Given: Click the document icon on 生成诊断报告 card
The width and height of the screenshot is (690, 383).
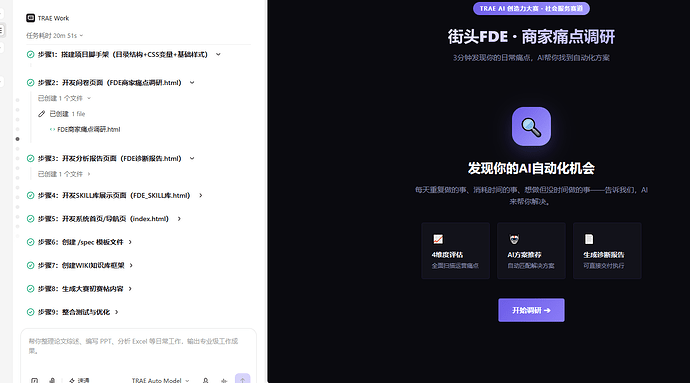Looking at the screenshot, I should (x=589, y=239).
